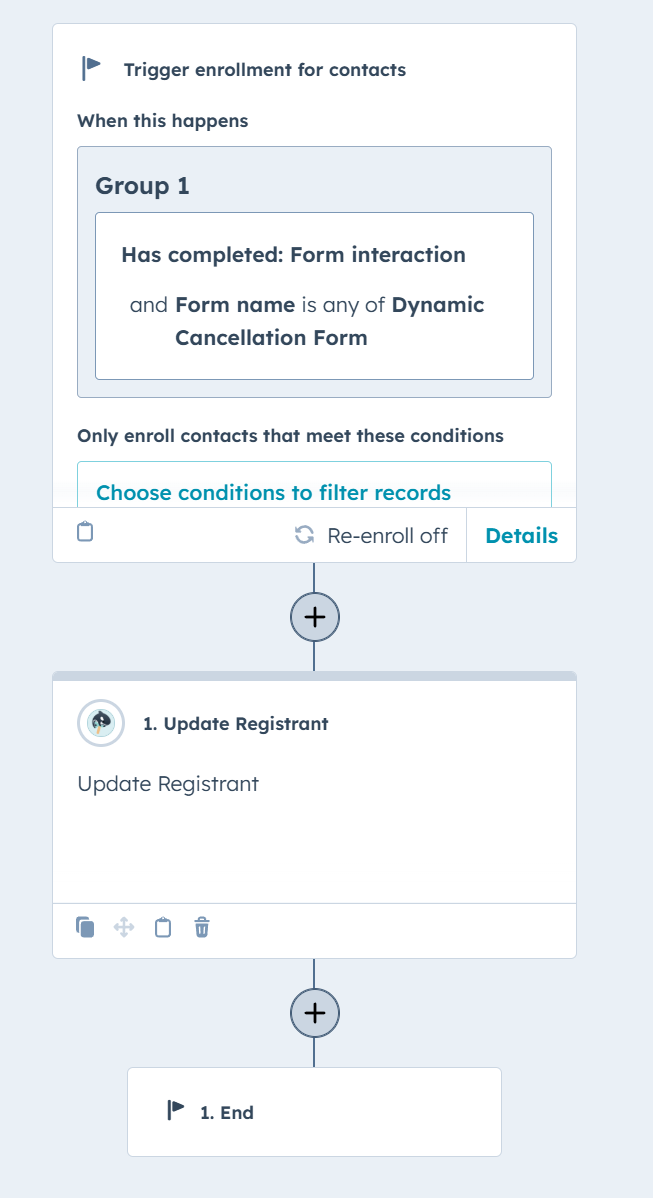Select the 1. End step card
This screenshot has width=653, height=1198.
pos(314,1112)
